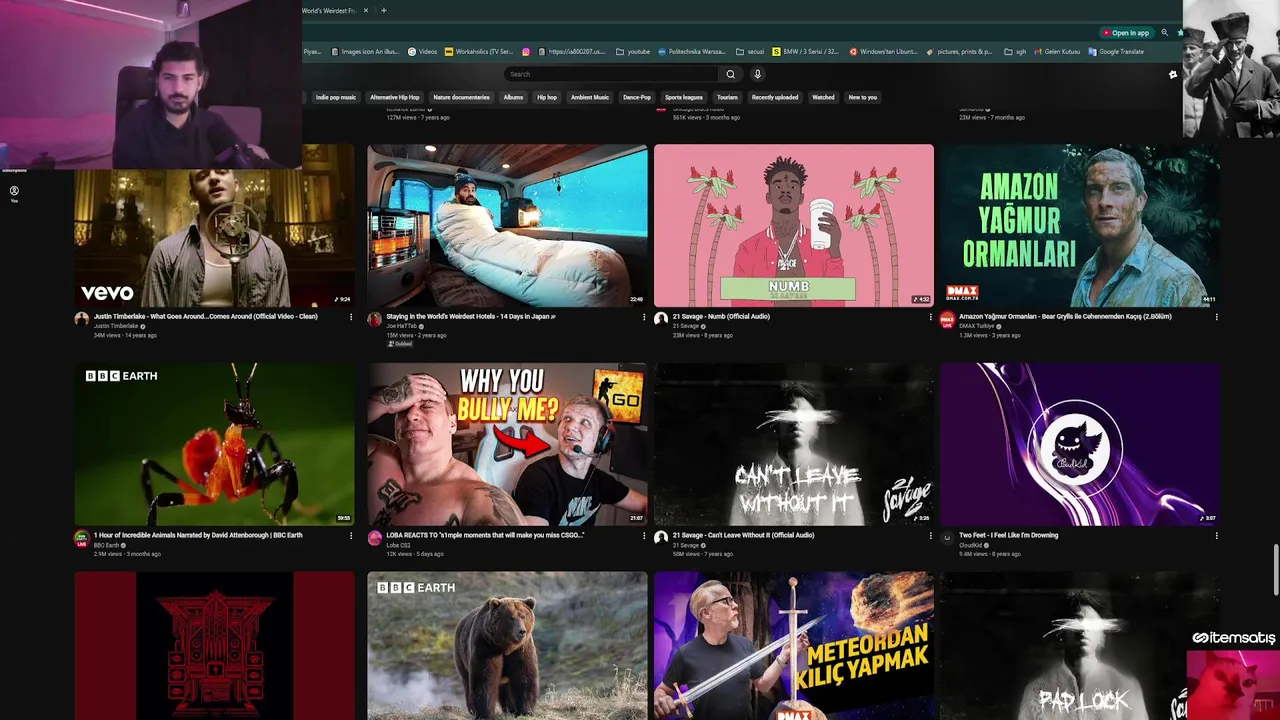Open LOBA REACTS video's three-dot menu

[644, 536]
